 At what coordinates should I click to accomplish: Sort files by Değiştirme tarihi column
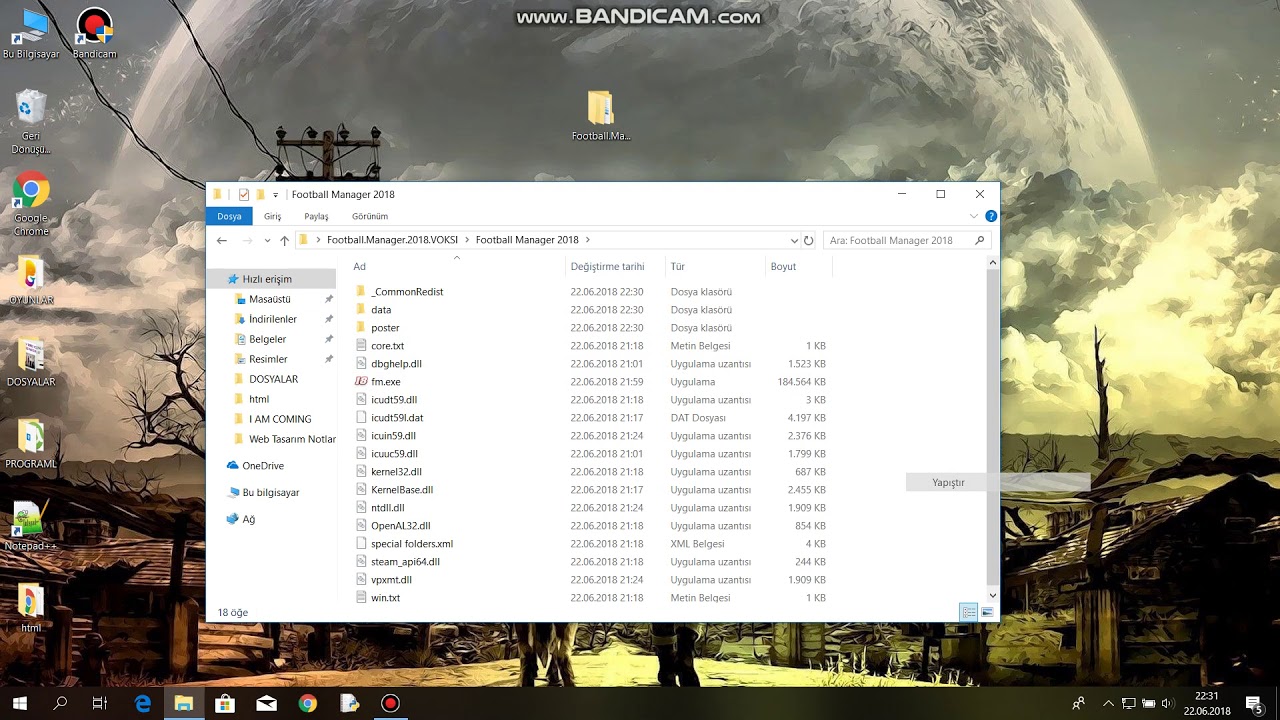pos(607,267)
